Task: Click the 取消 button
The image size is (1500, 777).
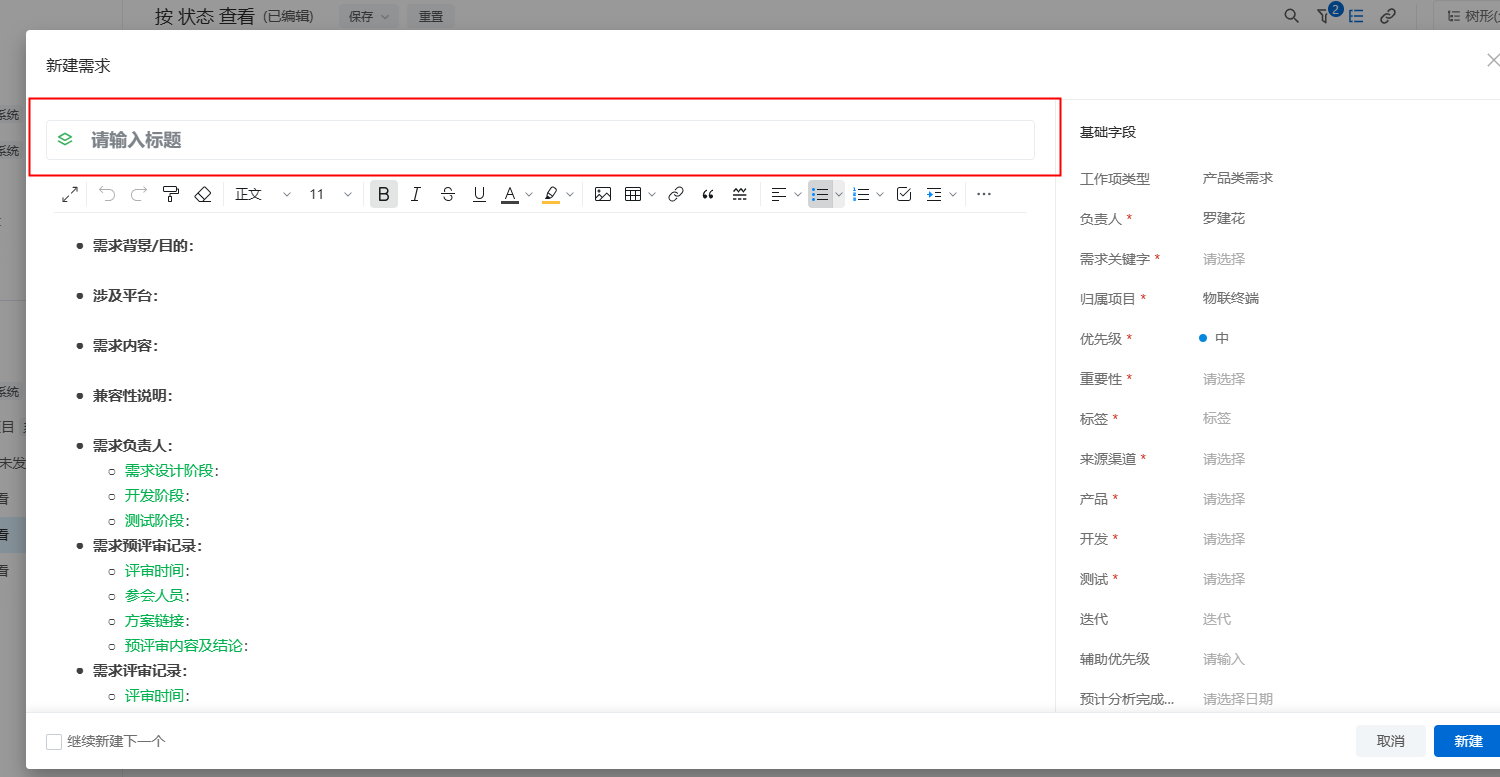Action: pos(1391,741)
